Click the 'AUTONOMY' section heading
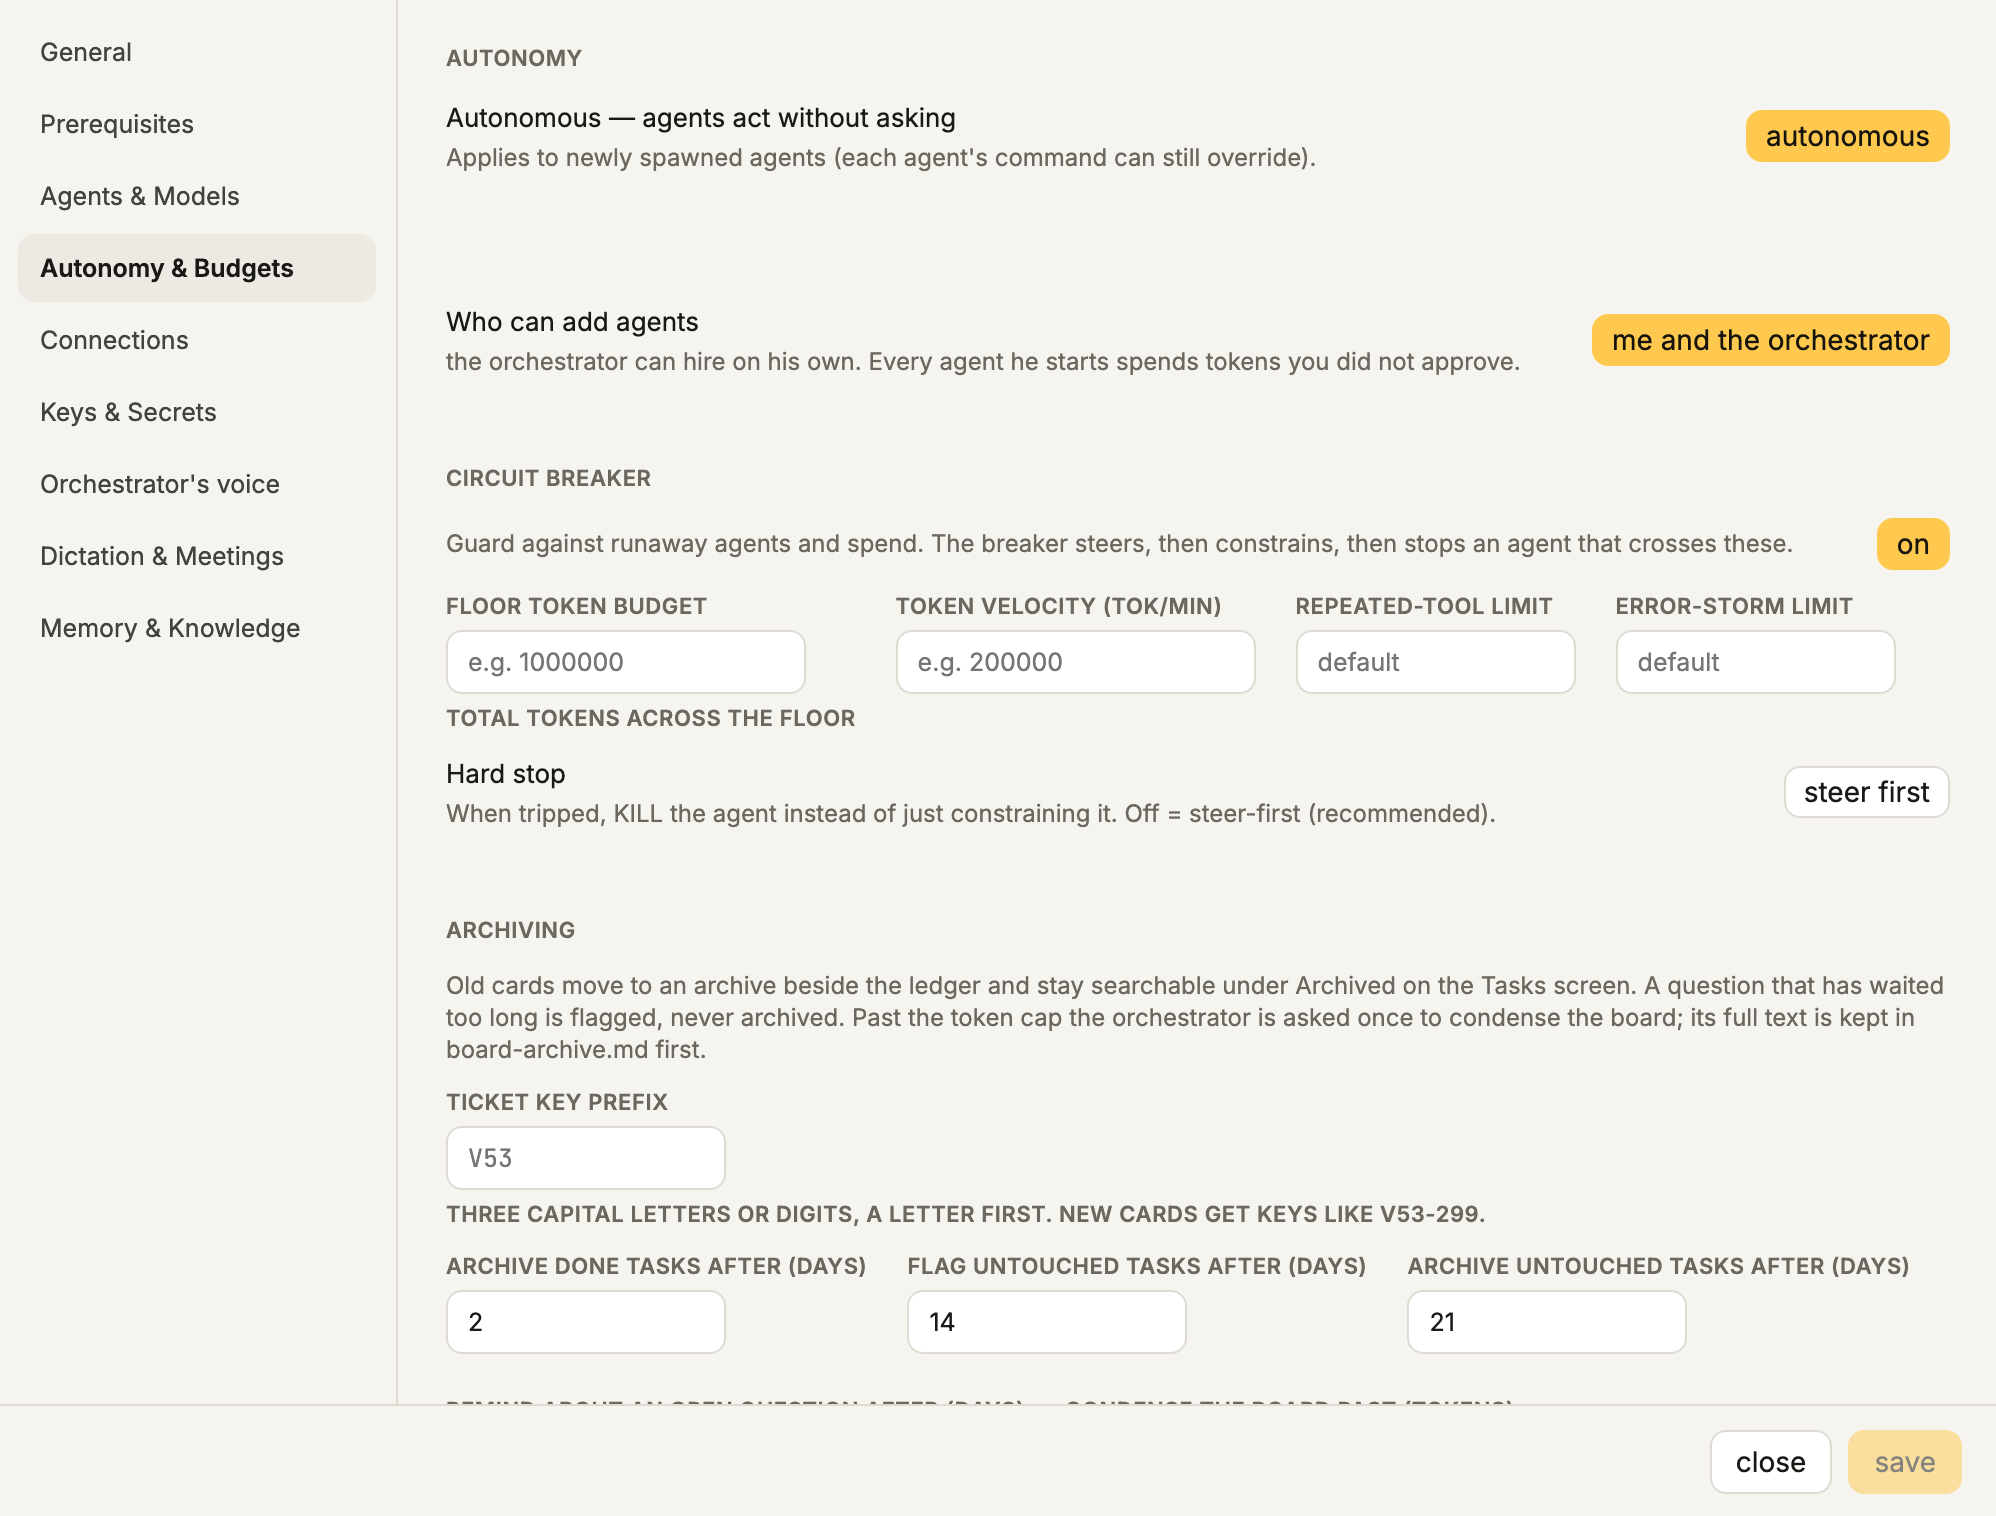 tap(514, 58)
